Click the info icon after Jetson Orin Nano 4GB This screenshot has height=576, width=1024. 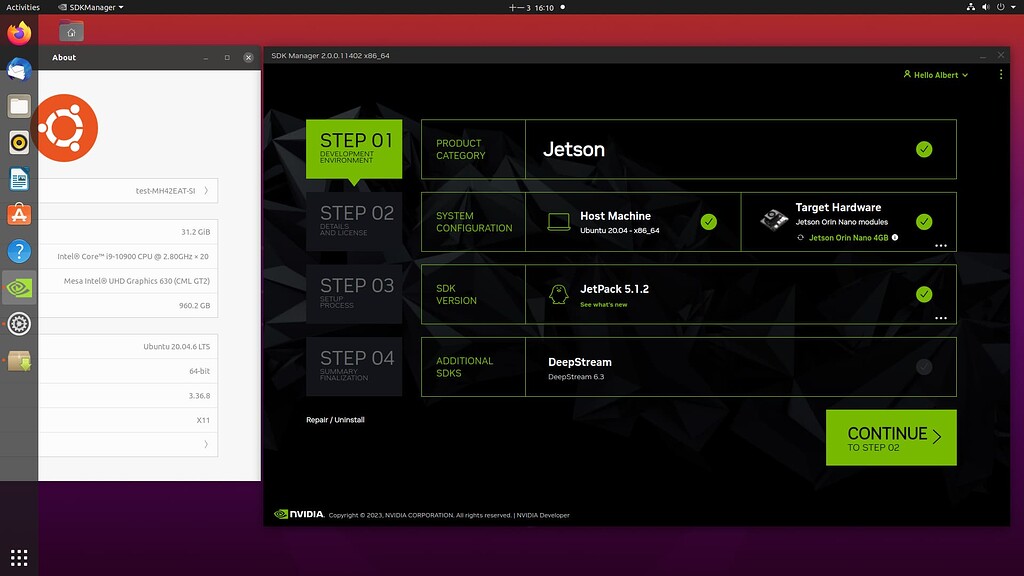pos(895,238)
